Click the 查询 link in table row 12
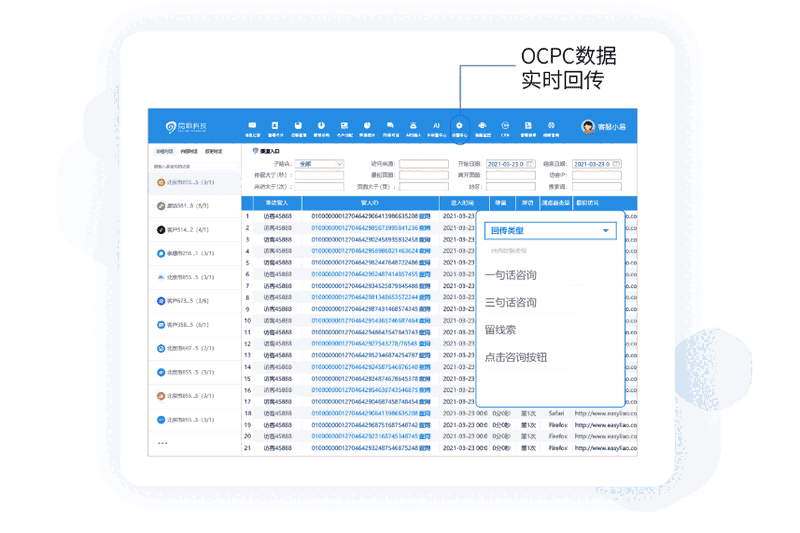This screenshot has height=533, width=800. 424,344
